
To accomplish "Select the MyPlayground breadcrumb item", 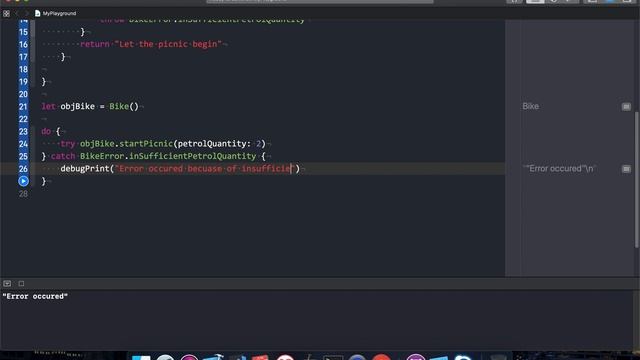I will (56, 13).
